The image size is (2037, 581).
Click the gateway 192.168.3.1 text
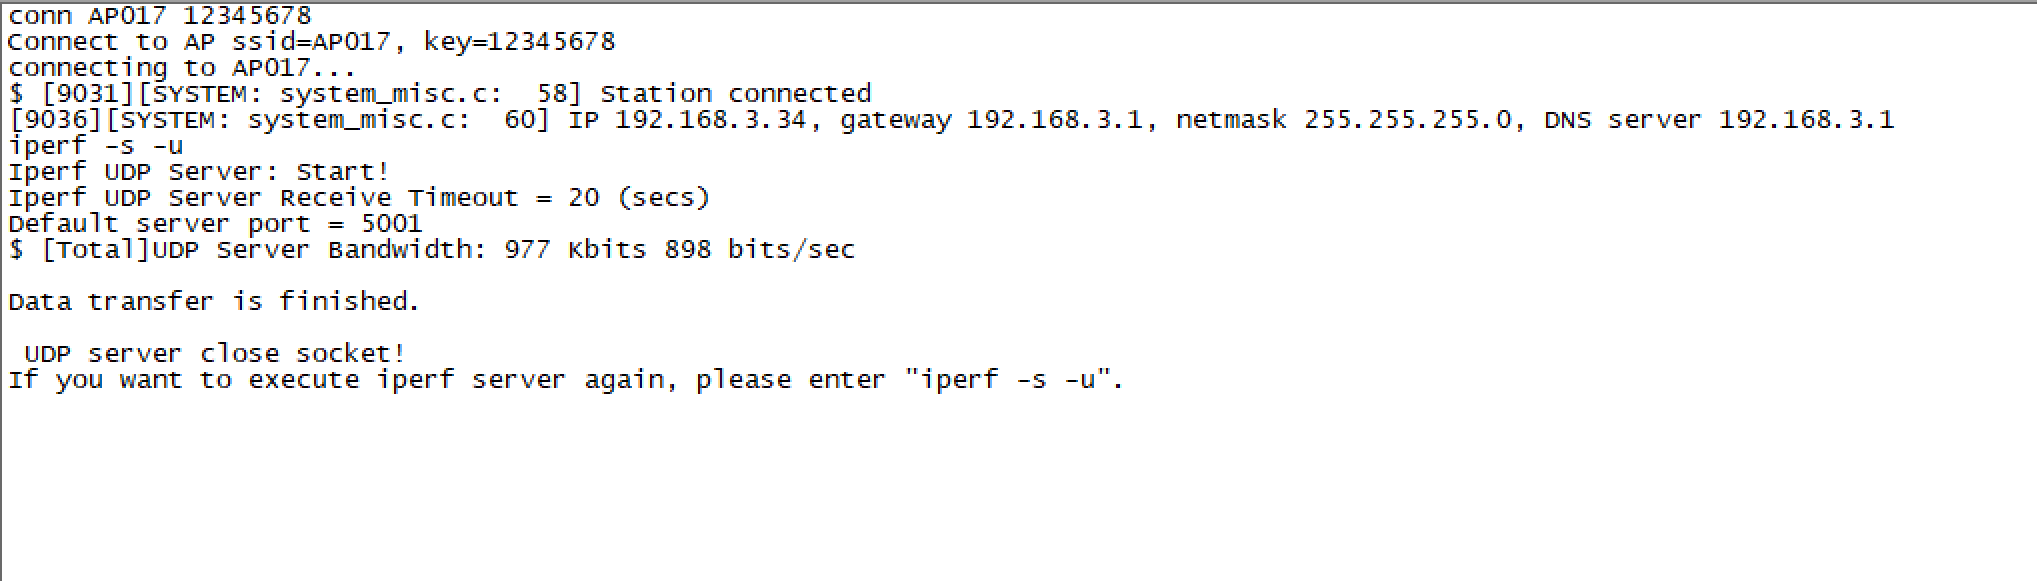[991, 120]
